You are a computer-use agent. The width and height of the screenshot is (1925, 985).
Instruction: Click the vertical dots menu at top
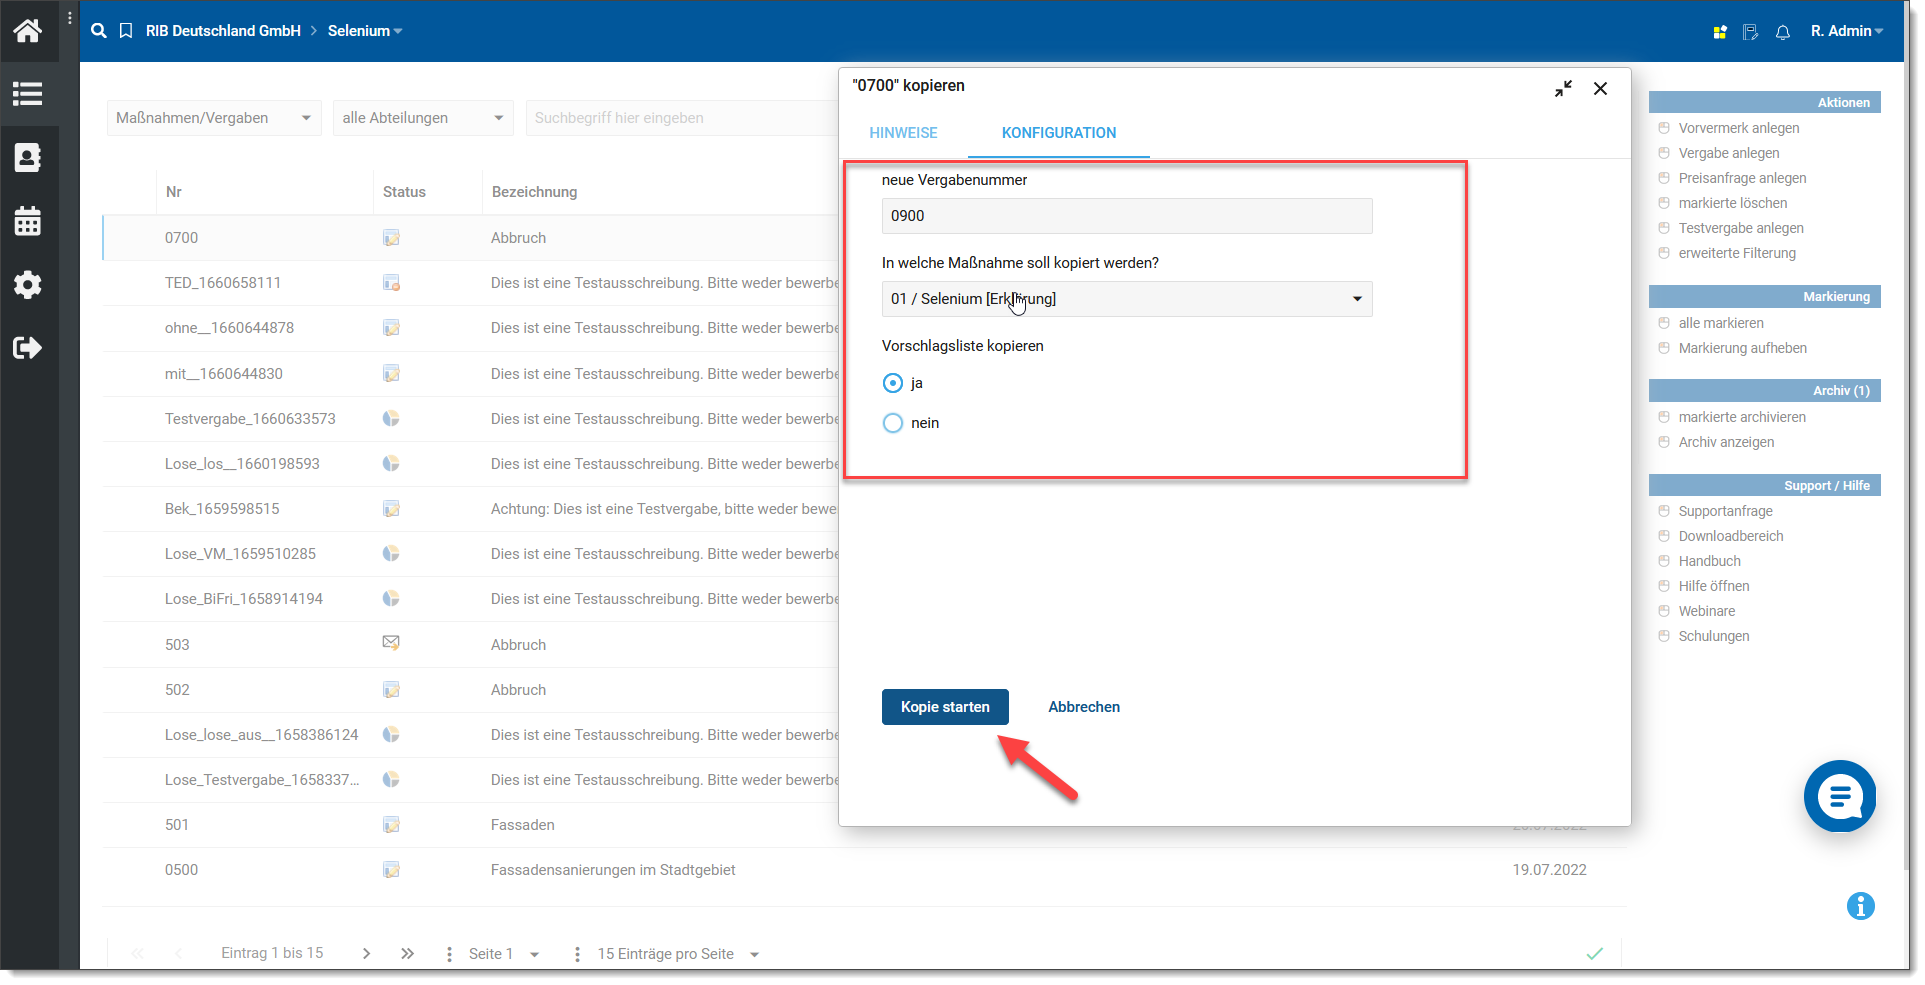click(69, 18)
